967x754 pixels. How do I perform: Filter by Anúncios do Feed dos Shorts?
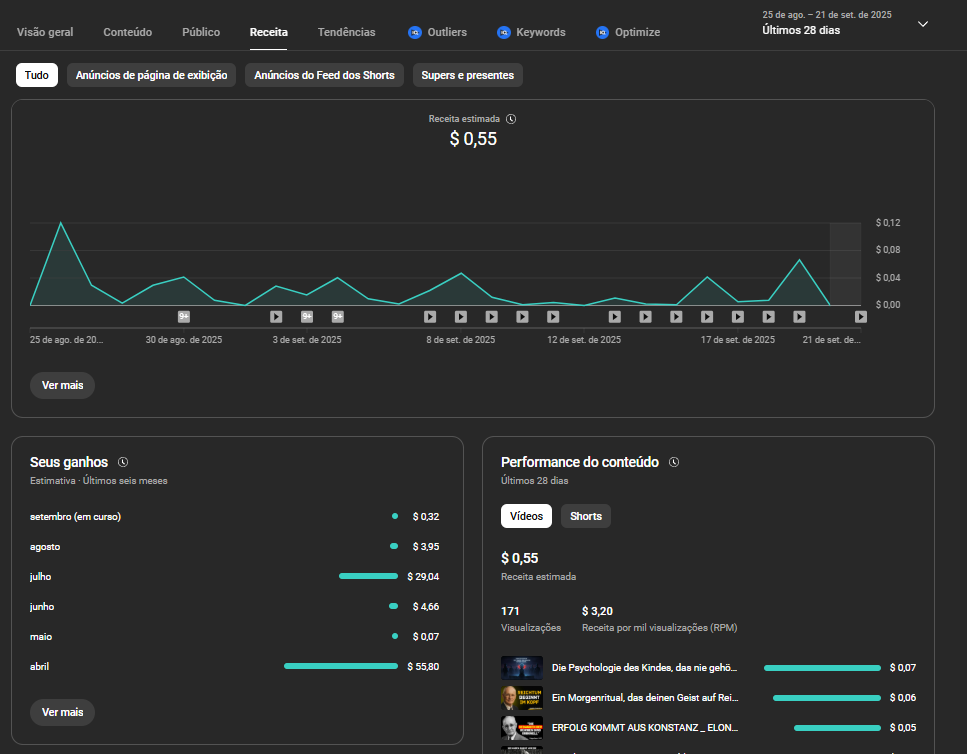(x=324, y=75)
